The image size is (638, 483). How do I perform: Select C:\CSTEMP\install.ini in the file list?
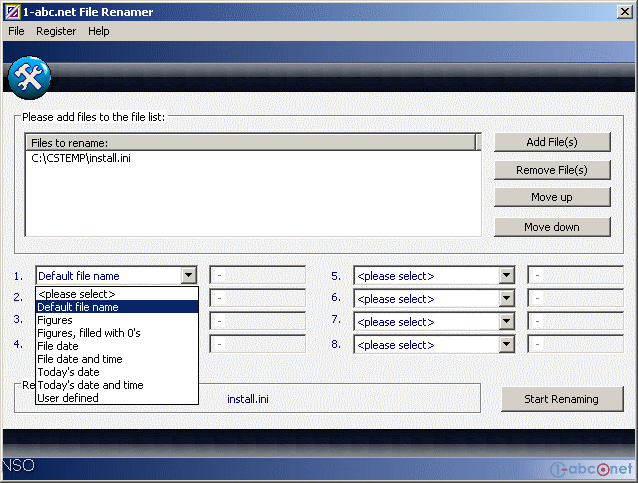[x=81, y=158]
